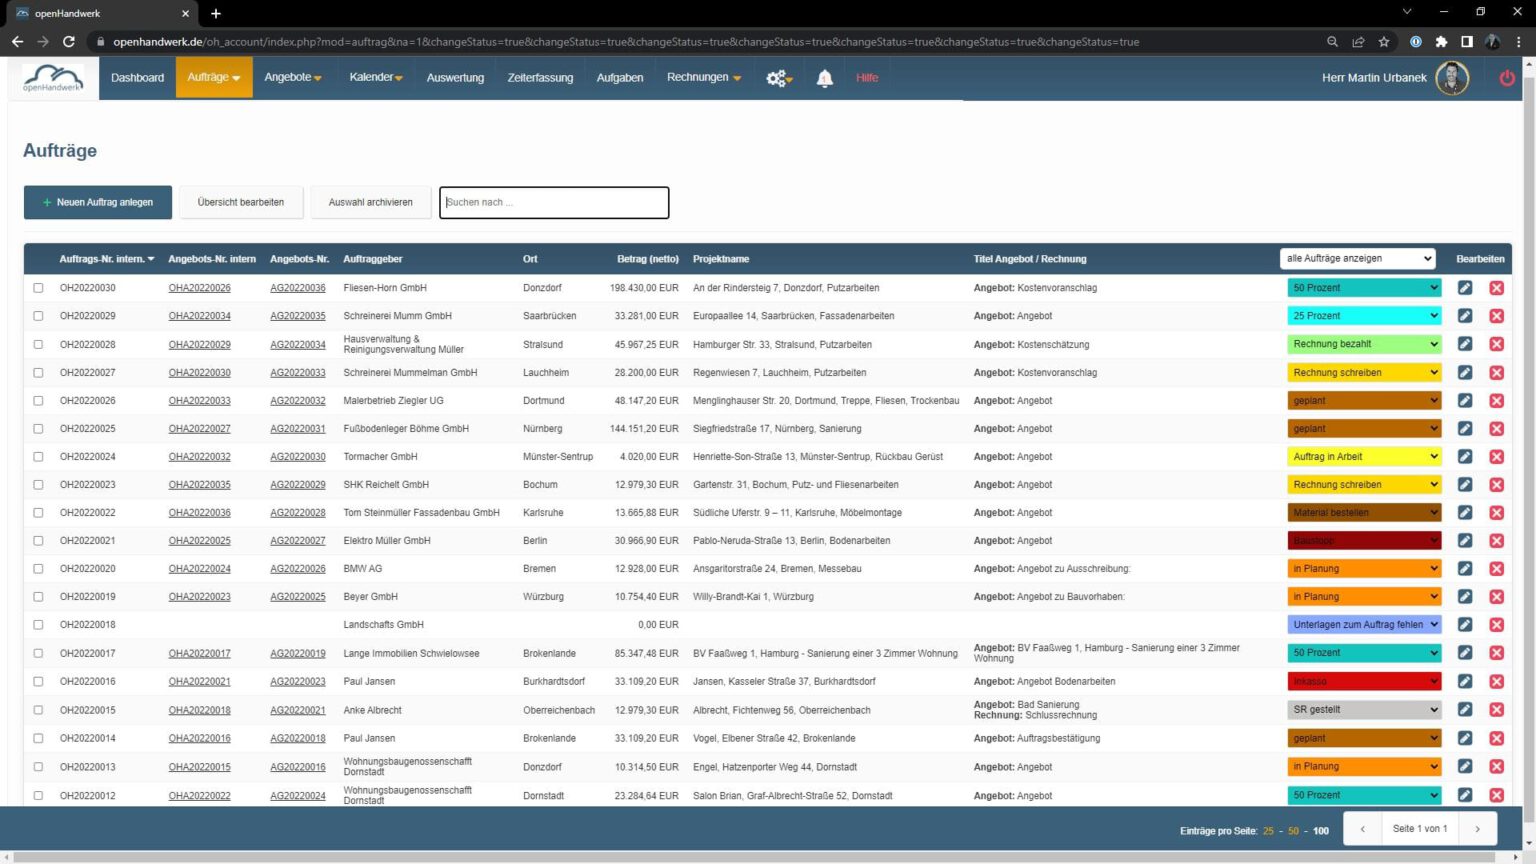Edit order OH20220030 with pencil icon
The height and width of the screenshot is (864, 1536).
pyautogui.click(x=1464, y=288)
